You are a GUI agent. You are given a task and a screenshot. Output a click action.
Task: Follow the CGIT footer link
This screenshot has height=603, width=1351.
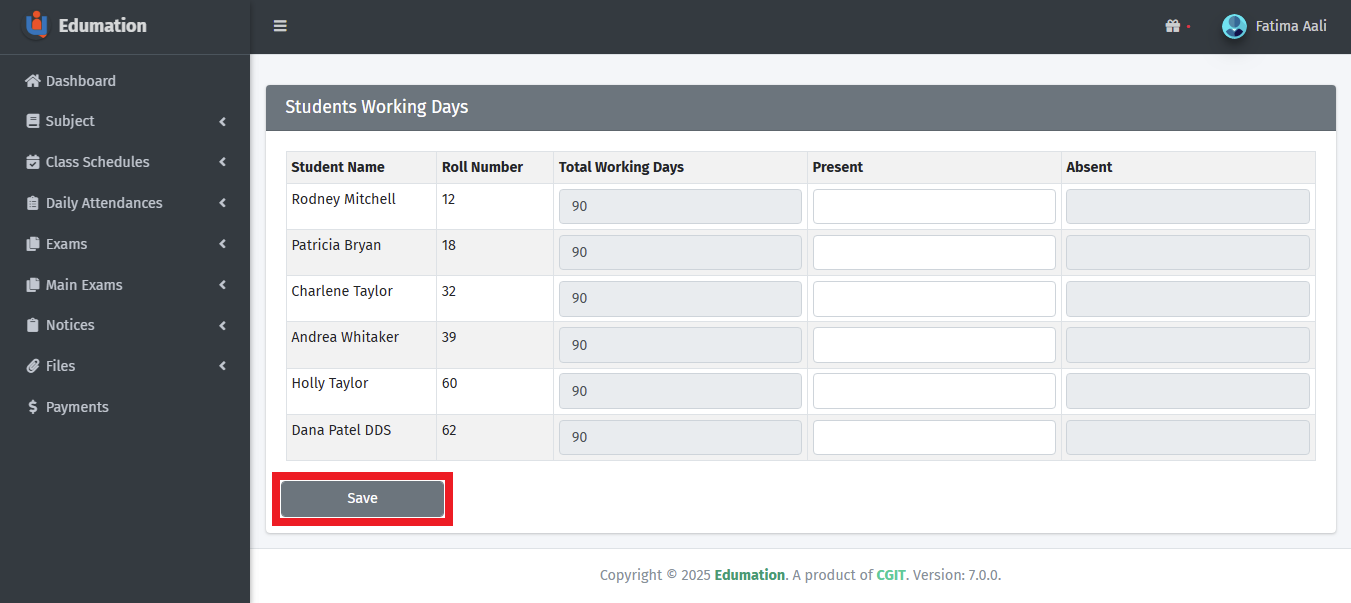(x=890, y=575)
